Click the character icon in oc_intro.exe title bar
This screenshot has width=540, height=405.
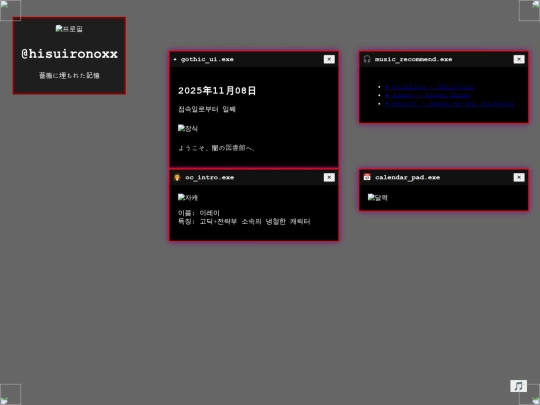click(x=177, y=177)
